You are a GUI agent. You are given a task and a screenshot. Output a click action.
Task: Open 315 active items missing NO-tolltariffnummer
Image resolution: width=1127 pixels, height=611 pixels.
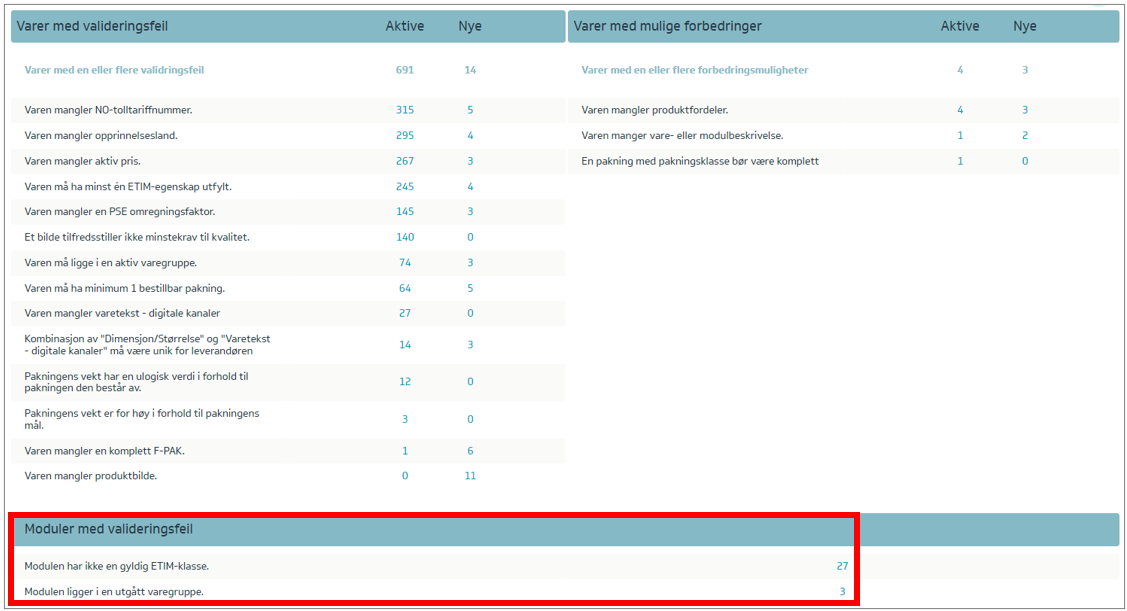[404, 110]
